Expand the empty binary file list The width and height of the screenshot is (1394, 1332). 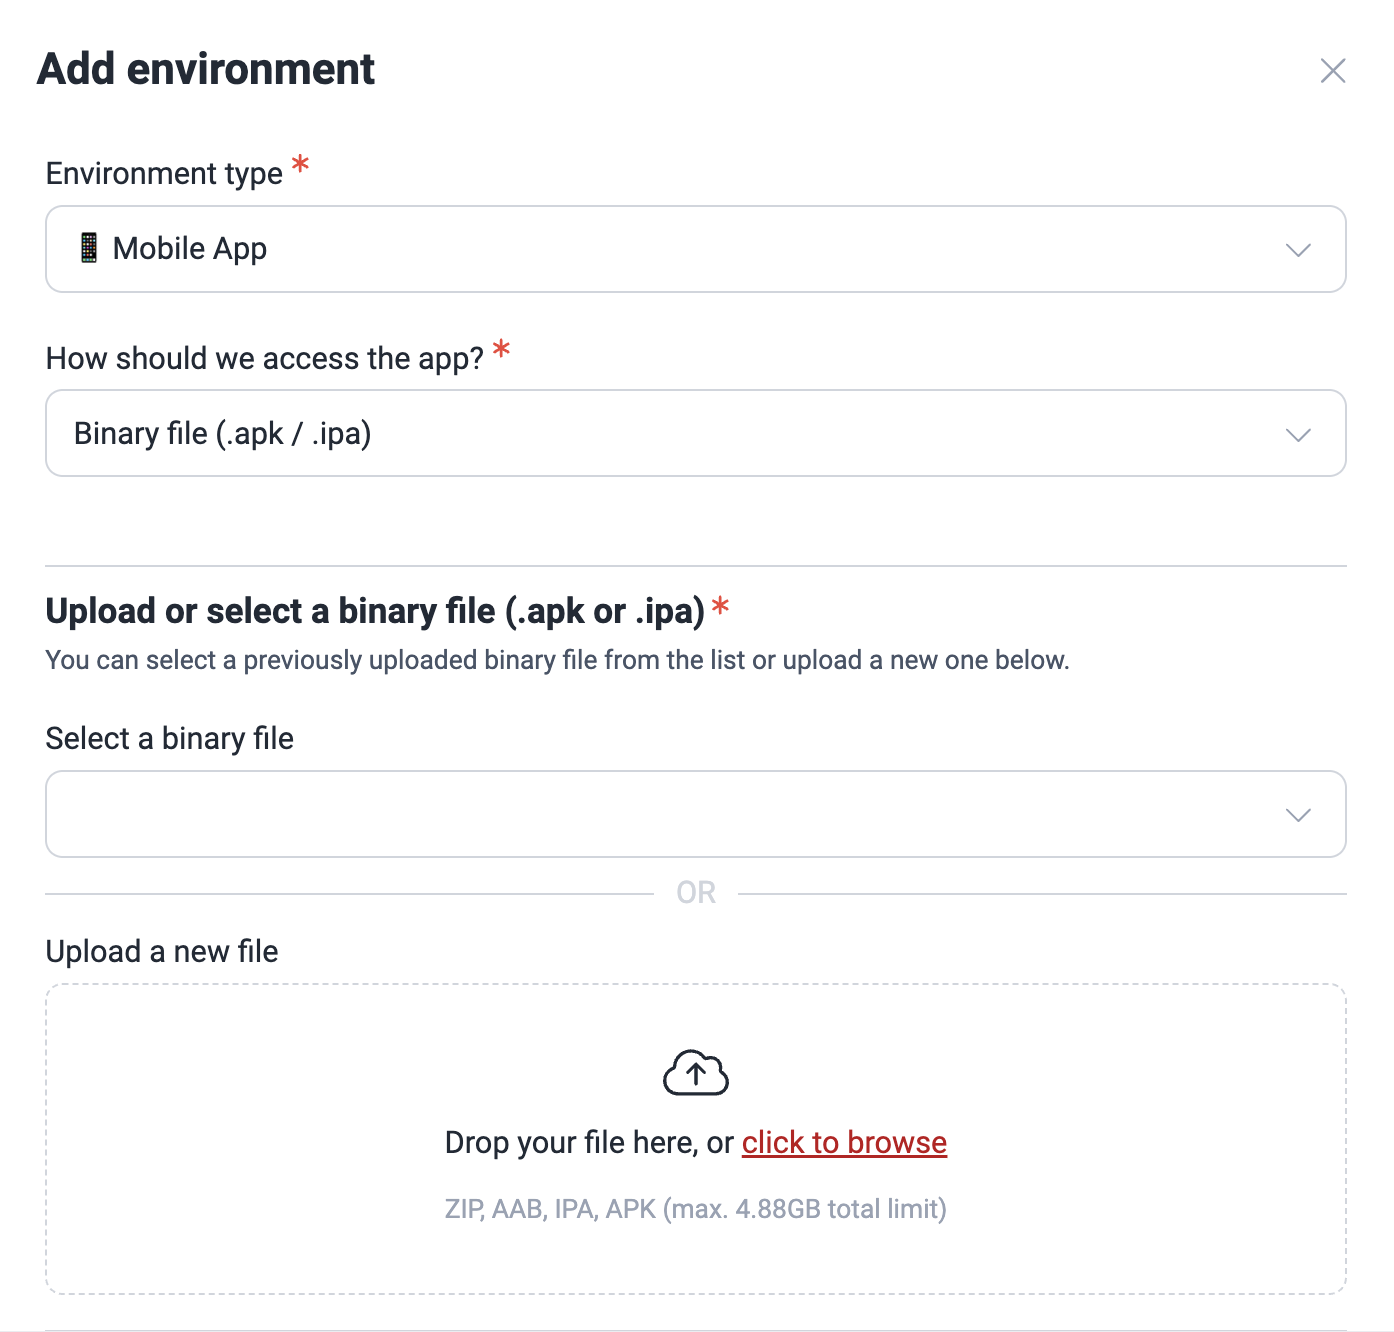1297,814
